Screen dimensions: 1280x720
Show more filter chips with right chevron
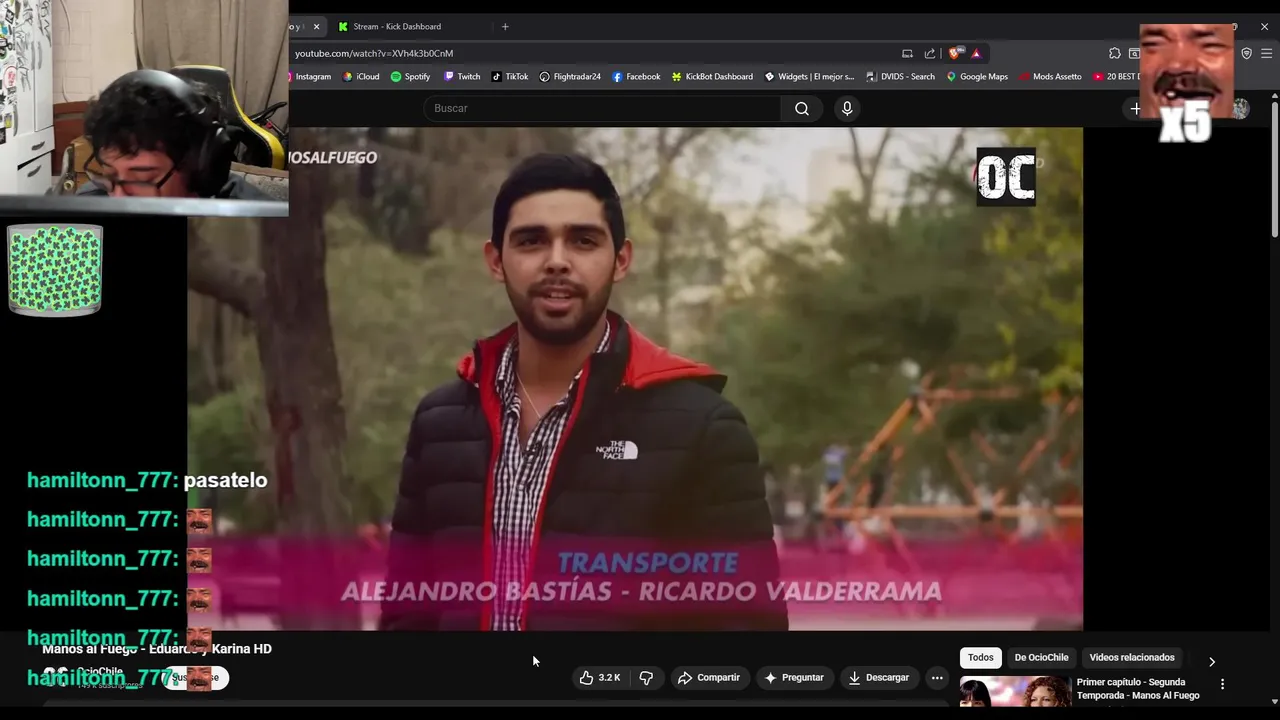[1212, 661]
